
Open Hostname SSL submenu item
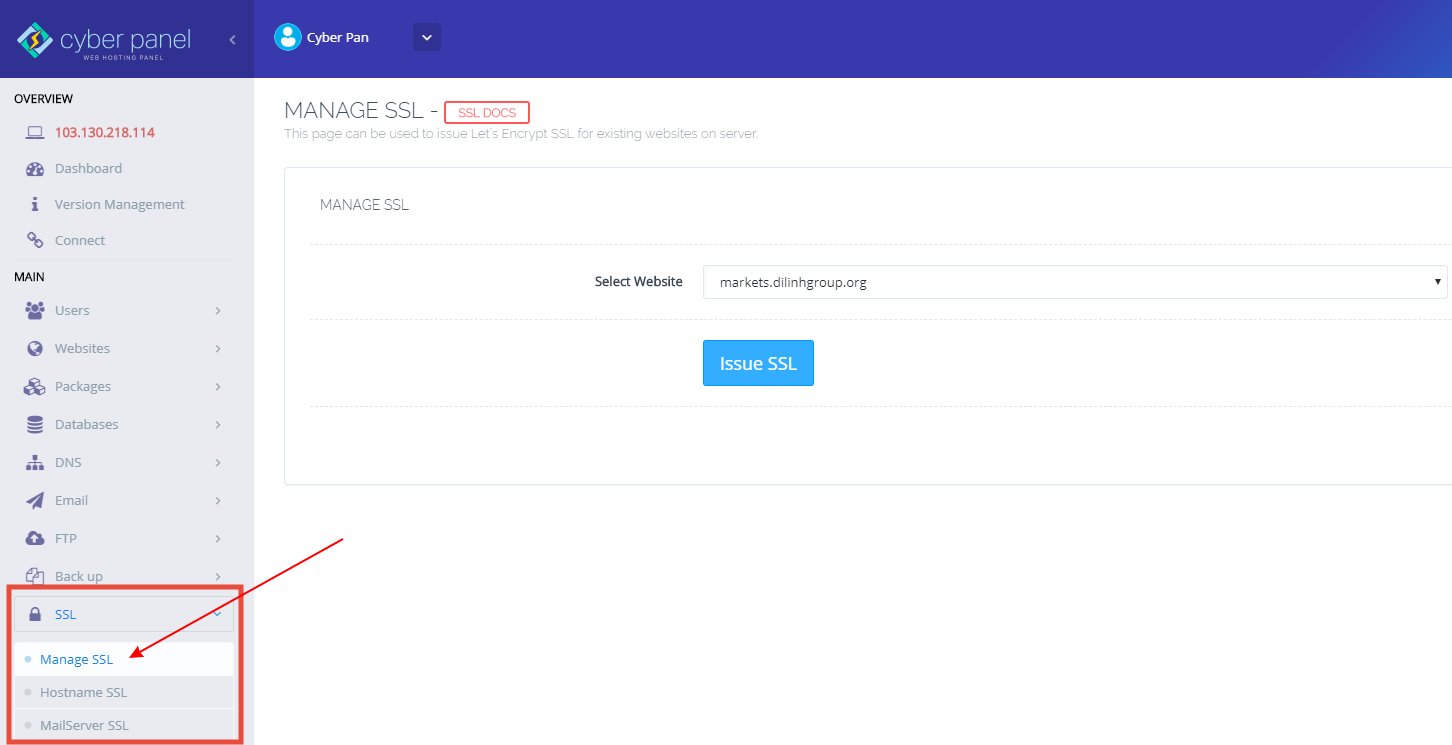pos(124,692)
